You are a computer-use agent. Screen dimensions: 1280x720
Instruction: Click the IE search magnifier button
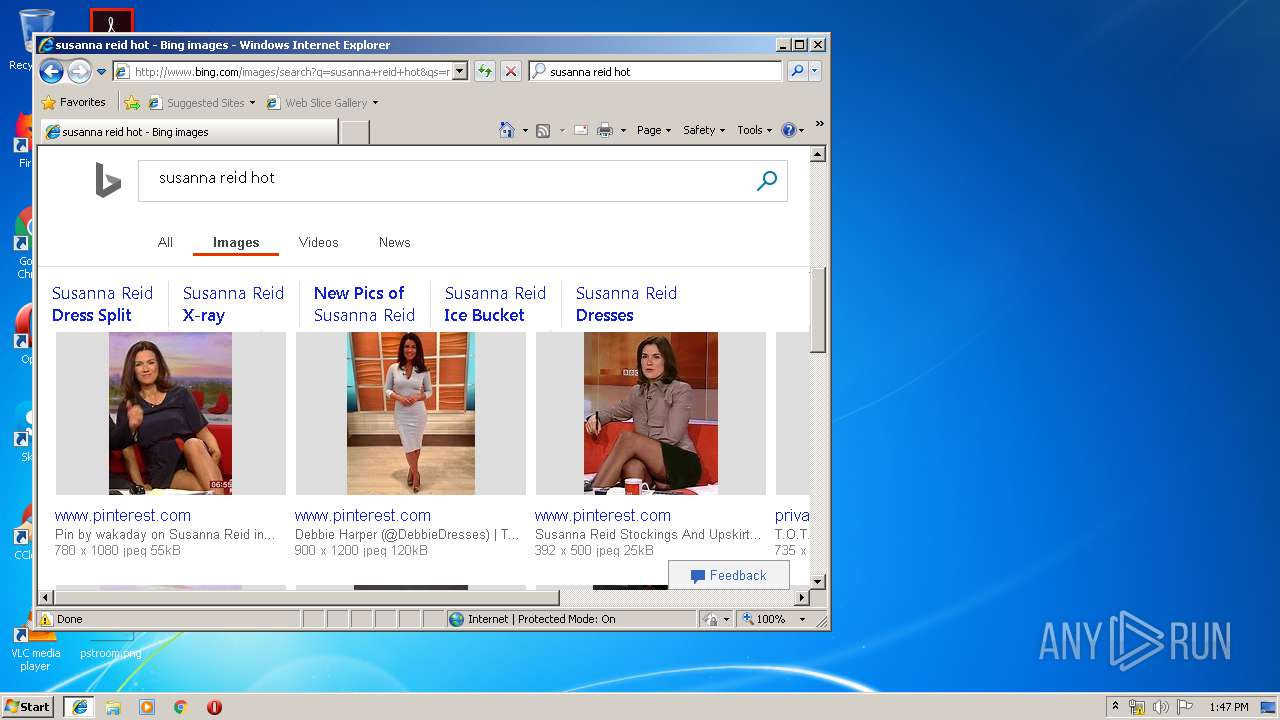pyautogui.click(x=797, y=71)
